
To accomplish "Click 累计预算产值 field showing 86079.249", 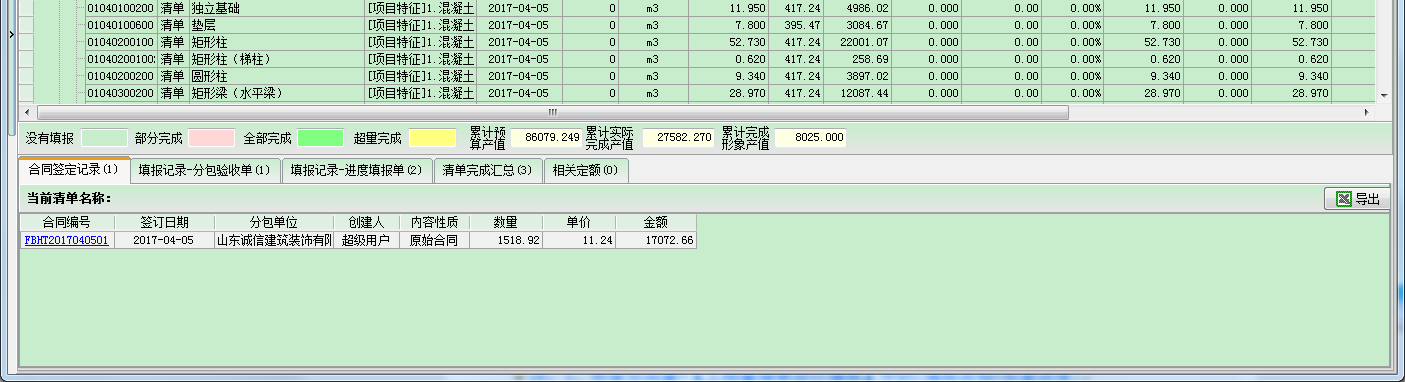I will 546,138.
